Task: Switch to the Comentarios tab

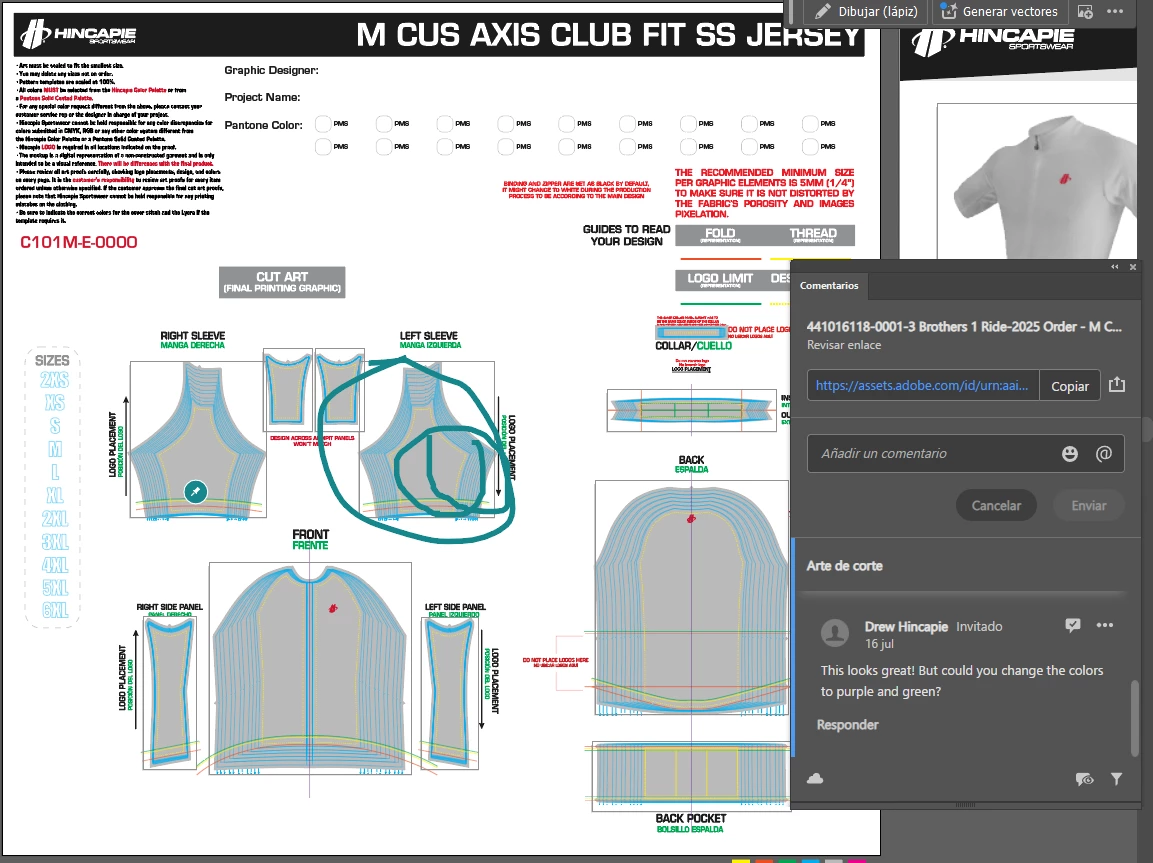Action: pos(829,285)
